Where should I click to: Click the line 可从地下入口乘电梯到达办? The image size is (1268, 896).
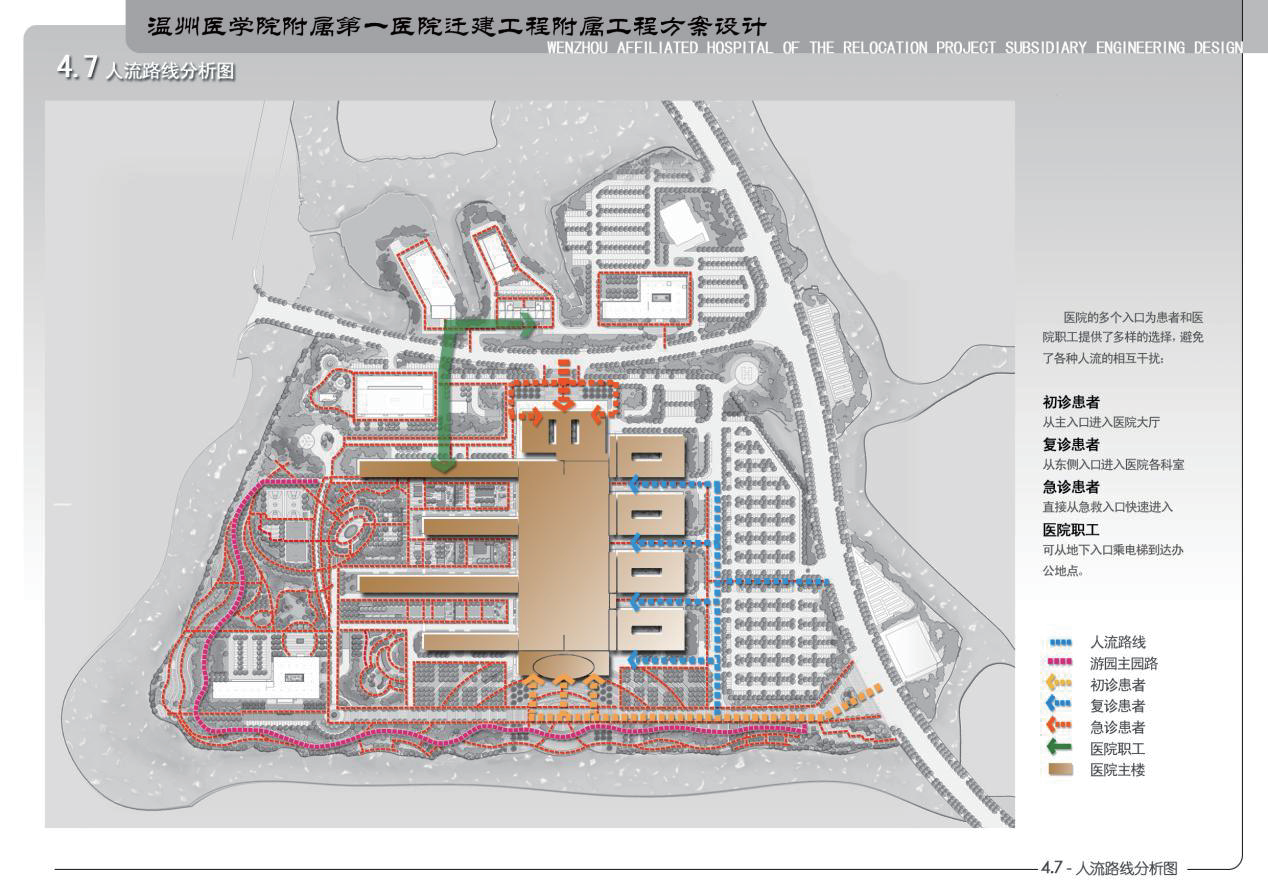tap(1114, 550)
